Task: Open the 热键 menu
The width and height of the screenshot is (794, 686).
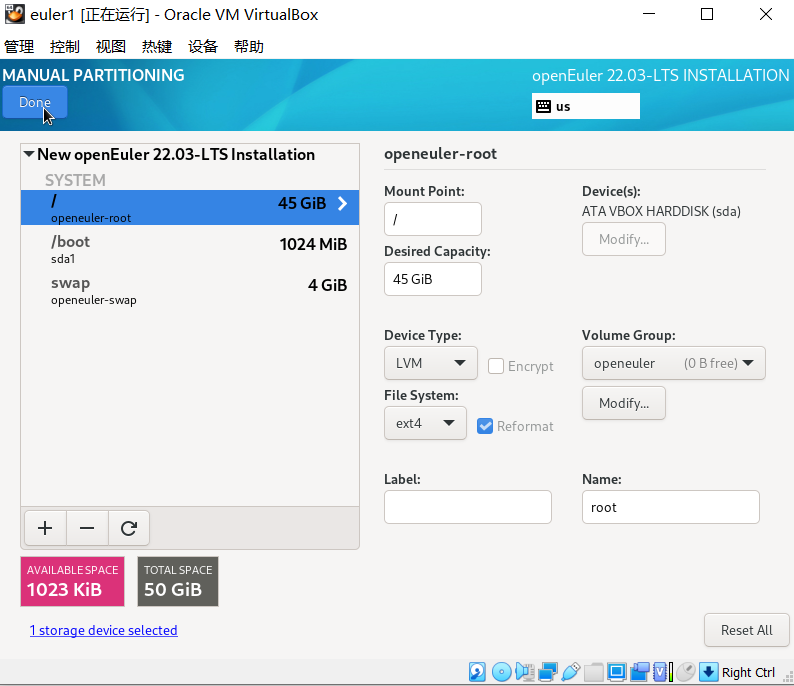Action: click(157, 47)
